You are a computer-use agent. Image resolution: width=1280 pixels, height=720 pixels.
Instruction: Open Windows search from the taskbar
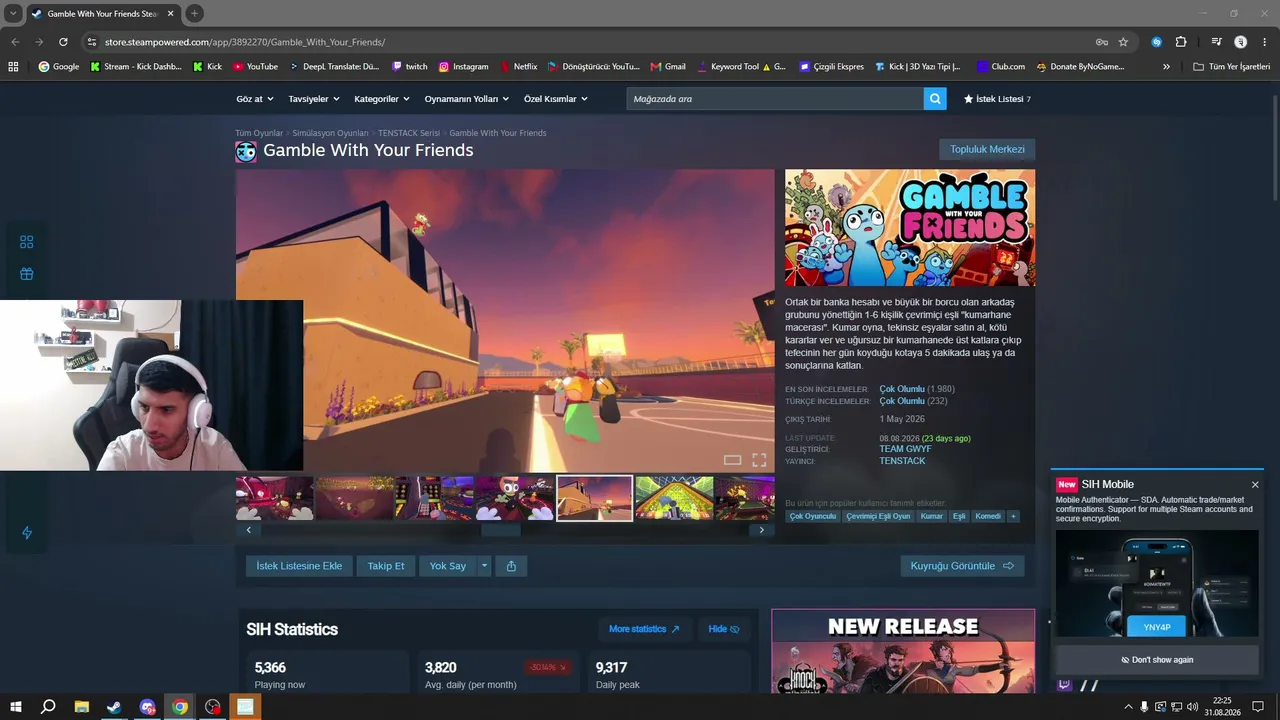tap(48, 707)
